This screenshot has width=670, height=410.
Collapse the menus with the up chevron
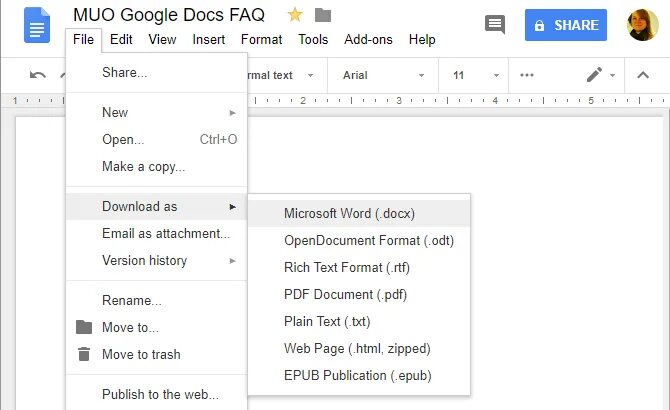pos(643,75)
